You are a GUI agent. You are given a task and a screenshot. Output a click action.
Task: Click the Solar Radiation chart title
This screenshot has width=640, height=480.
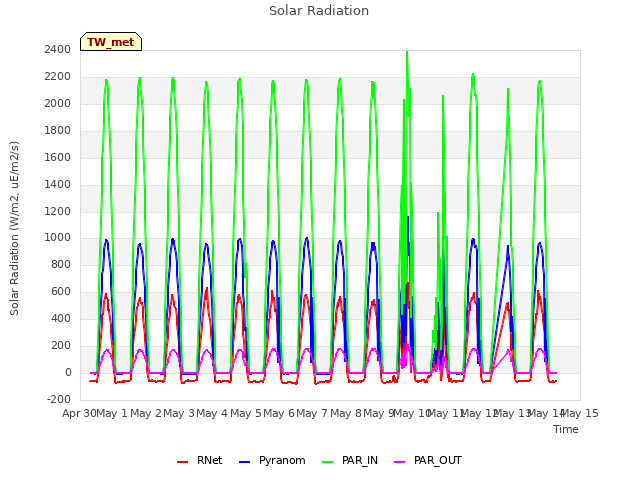(319, 11)
